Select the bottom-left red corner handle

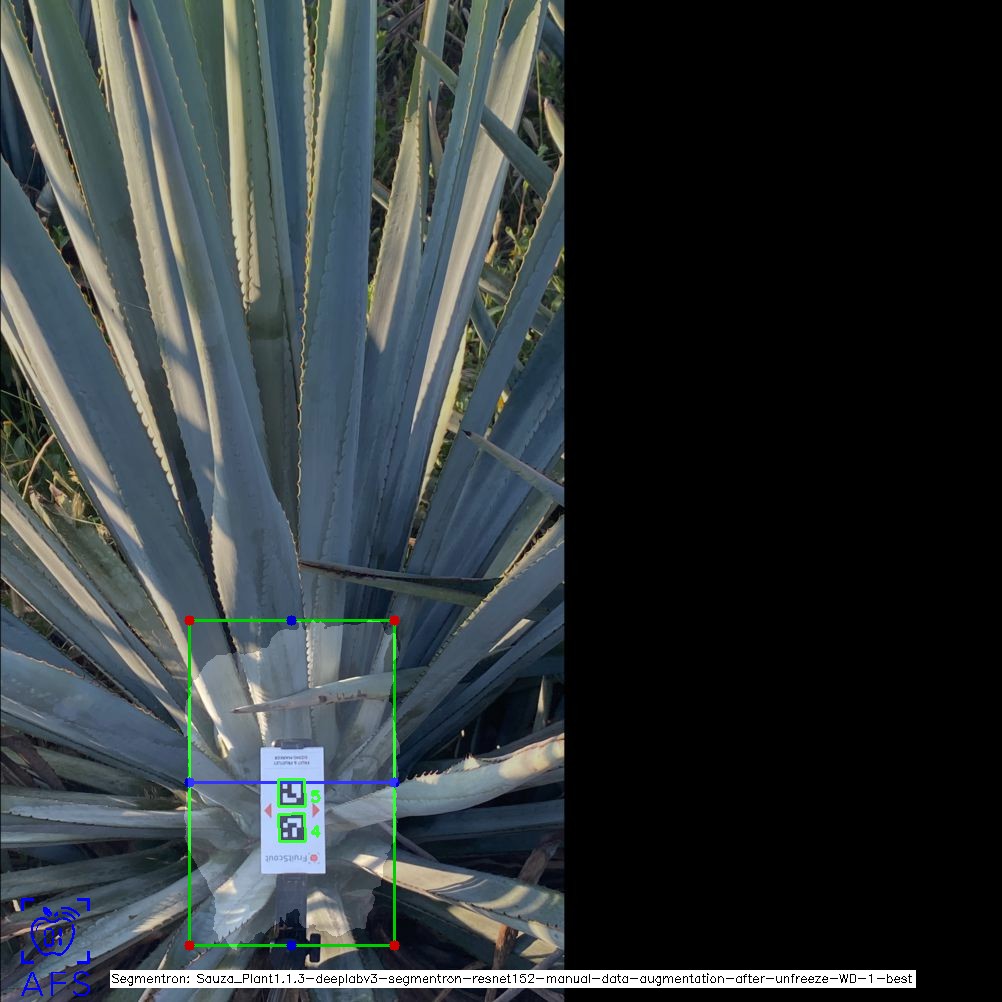point(190,945)
